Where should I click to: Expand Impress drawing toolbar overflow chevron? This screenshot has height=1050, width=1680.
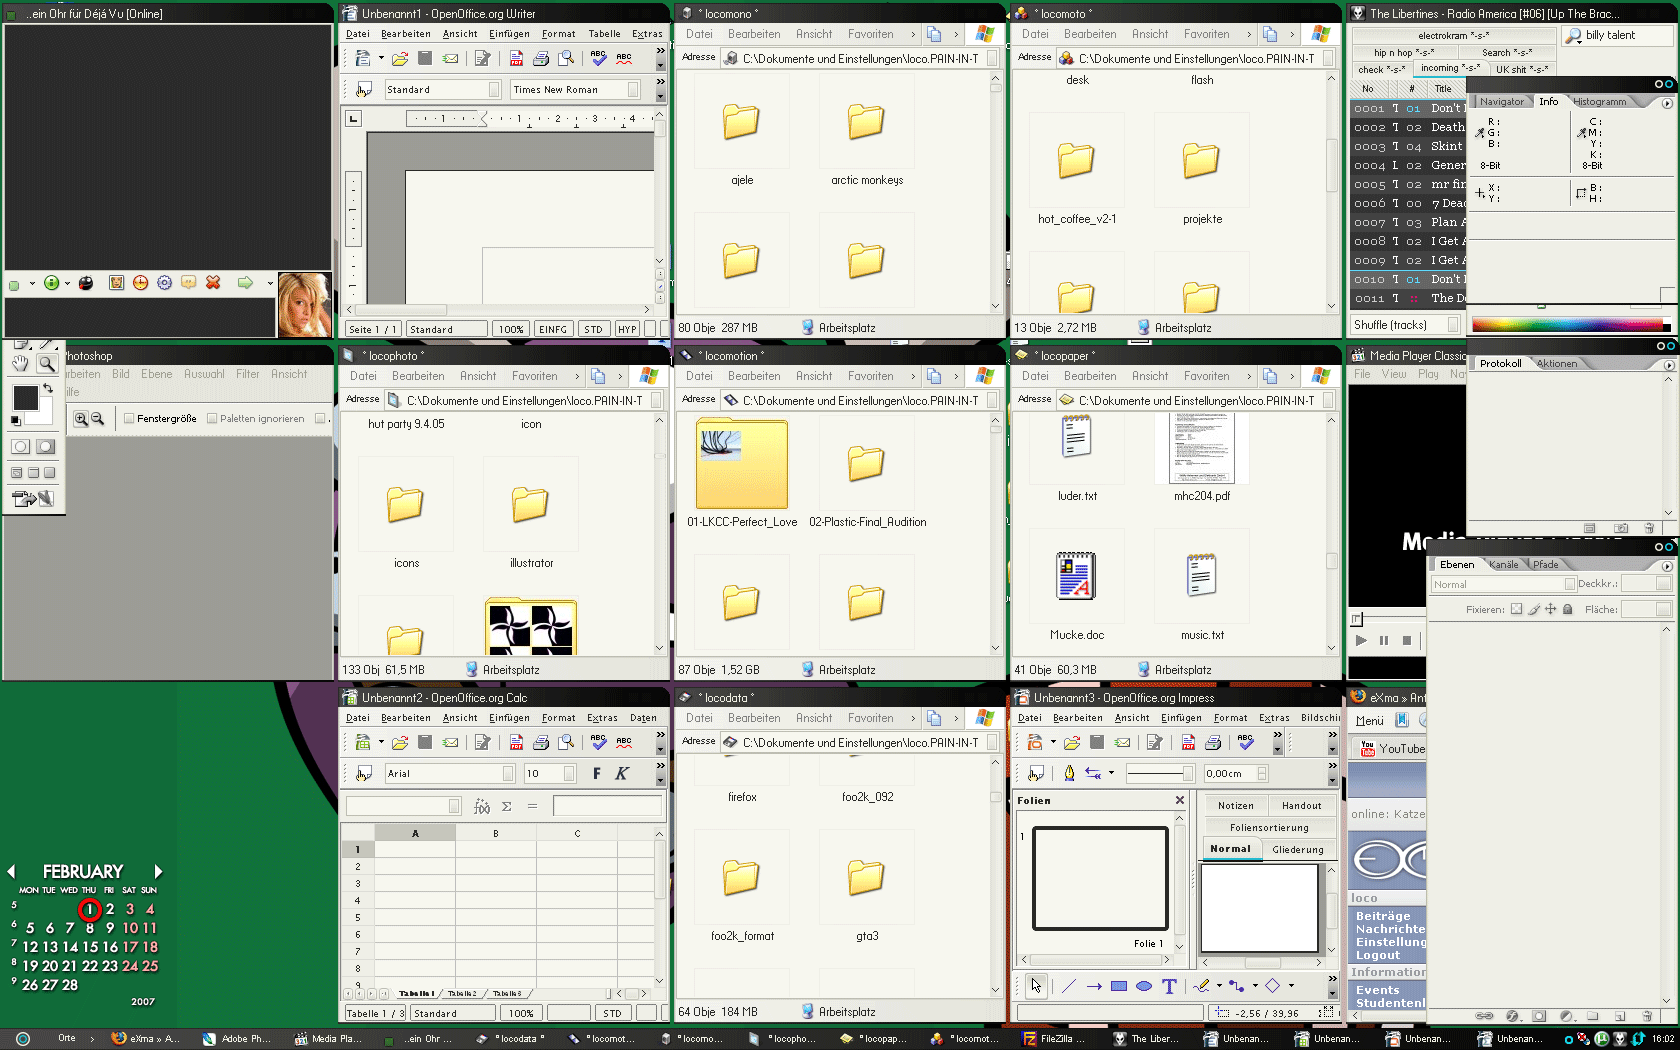pos(1332,978)
